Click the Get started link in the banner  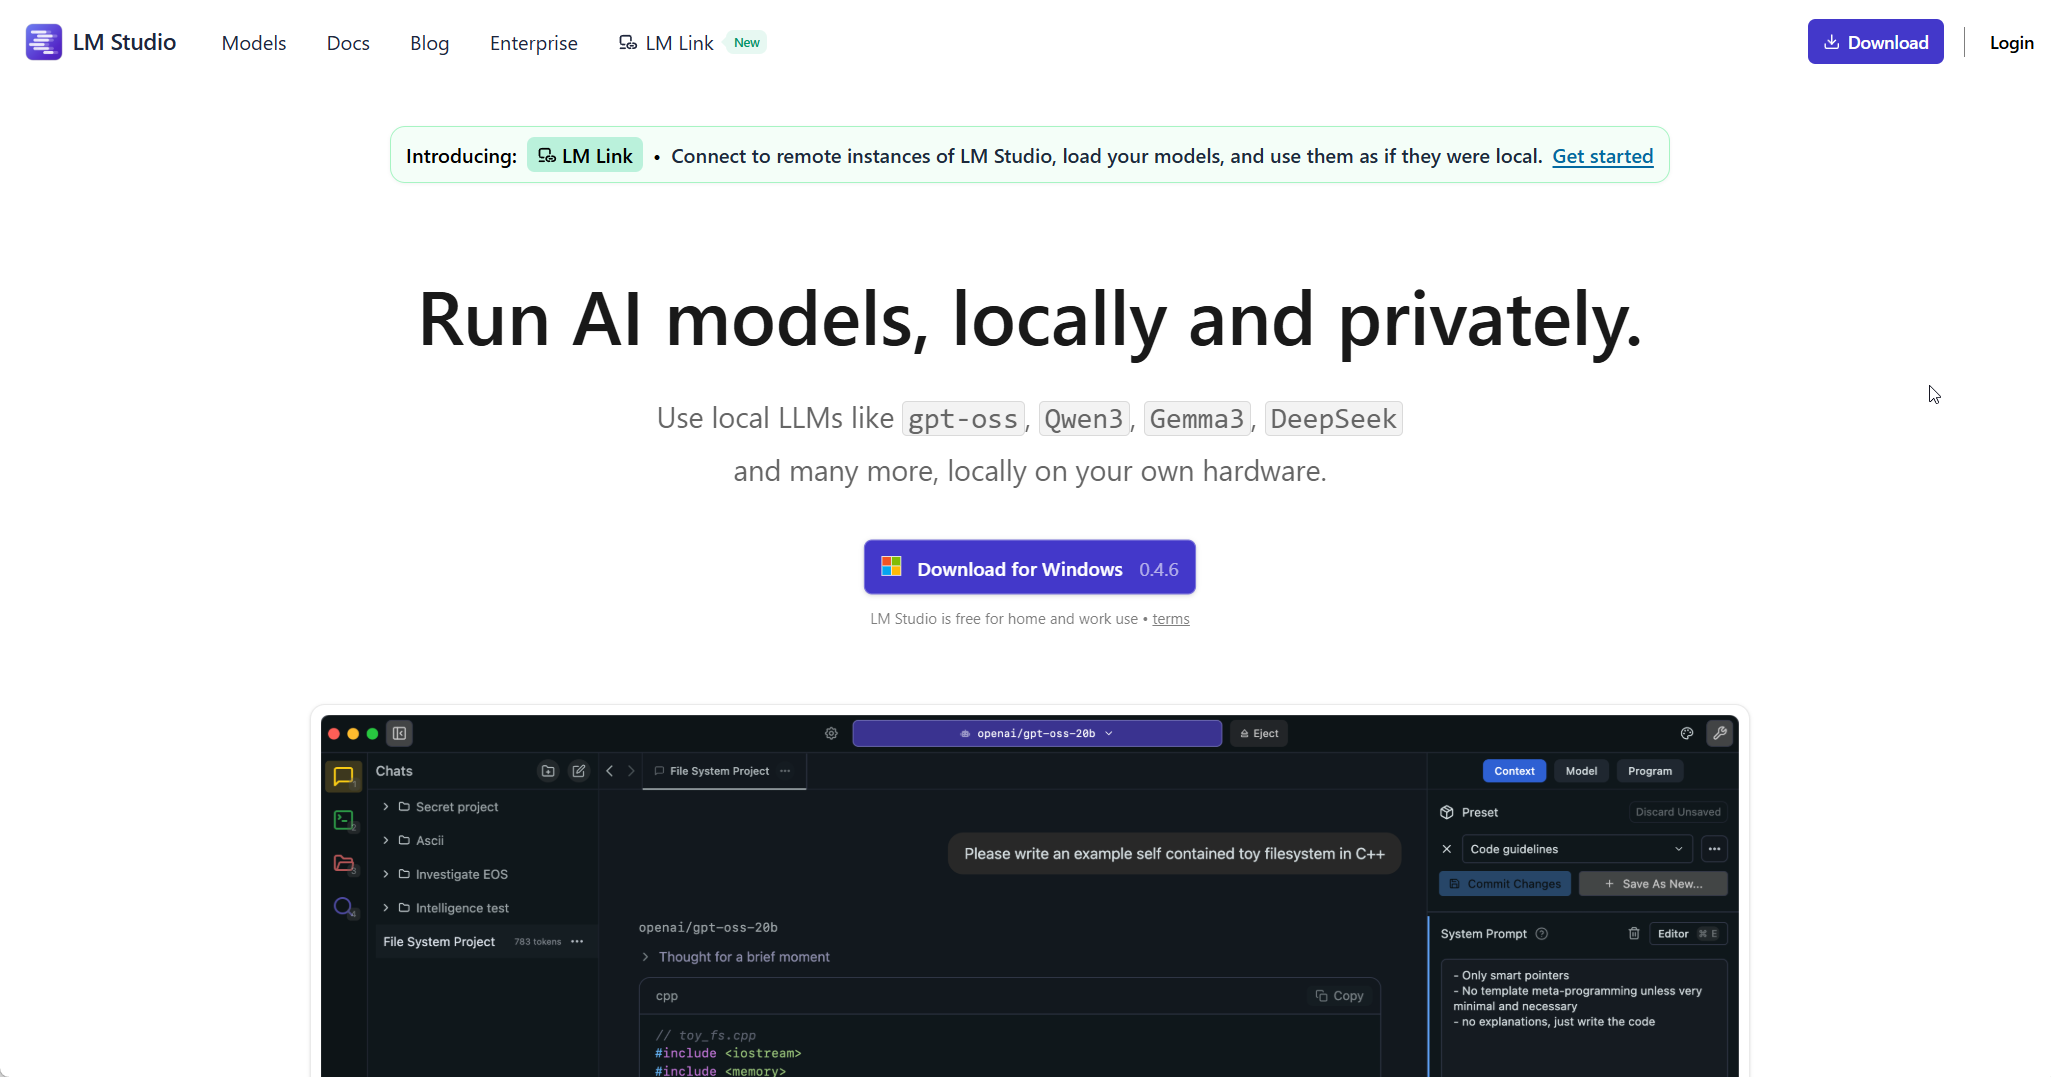point(1602,156)
